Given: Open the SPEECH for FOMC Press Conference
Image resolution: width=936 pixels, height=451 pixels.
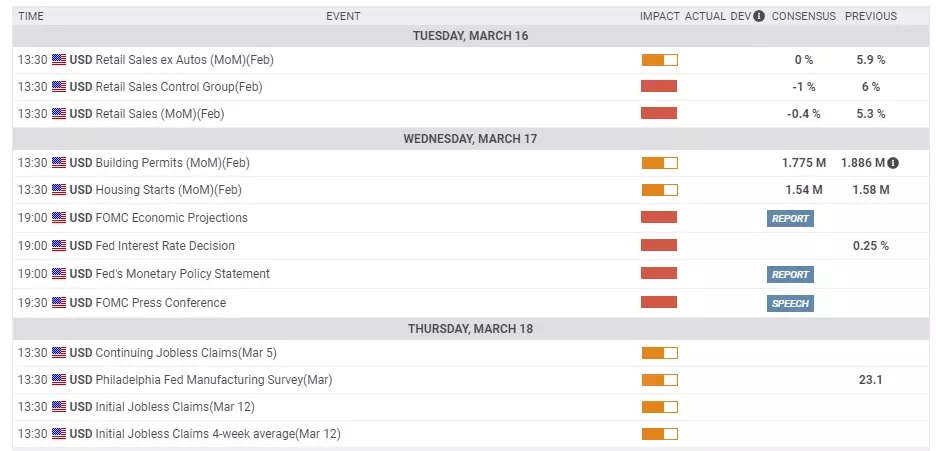Looking at the screenshot, I should coord(790,303).
